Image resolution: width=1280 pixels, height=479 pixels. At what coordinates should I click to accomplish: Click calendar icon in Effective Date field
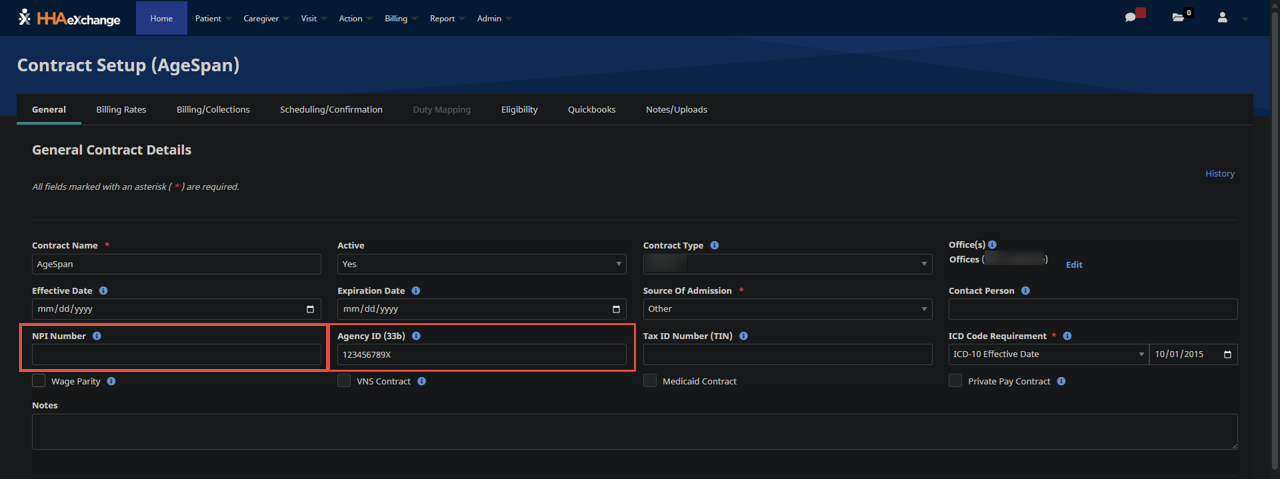pyautogui.click(x=310, y=309)
